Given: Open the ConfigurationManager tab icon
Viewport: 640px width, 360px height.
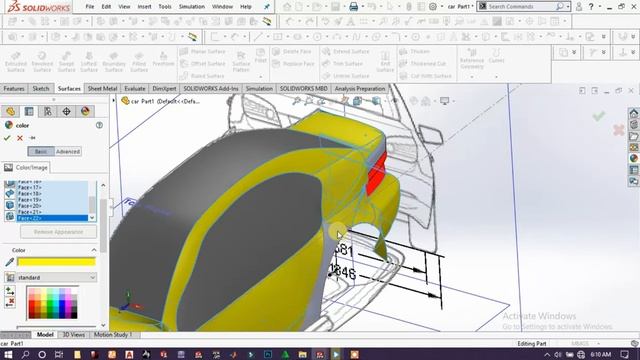Looking at the screenshot, I should (48, 111).
